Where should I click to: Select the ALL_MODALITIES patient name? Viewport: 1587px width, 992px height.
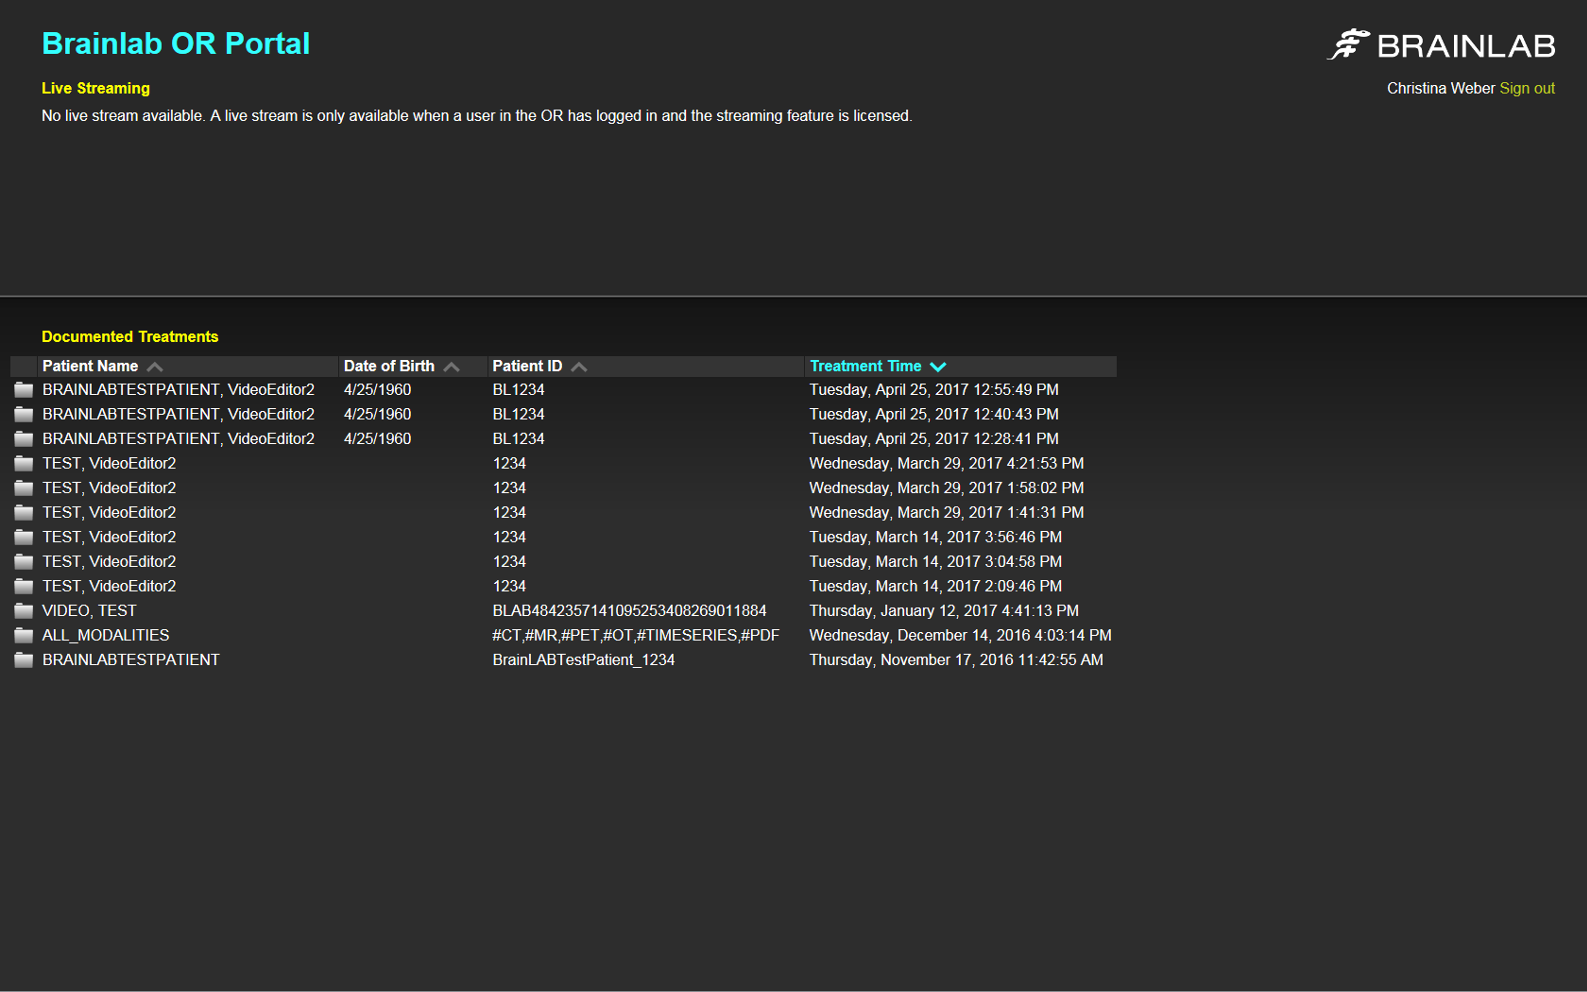106,635
